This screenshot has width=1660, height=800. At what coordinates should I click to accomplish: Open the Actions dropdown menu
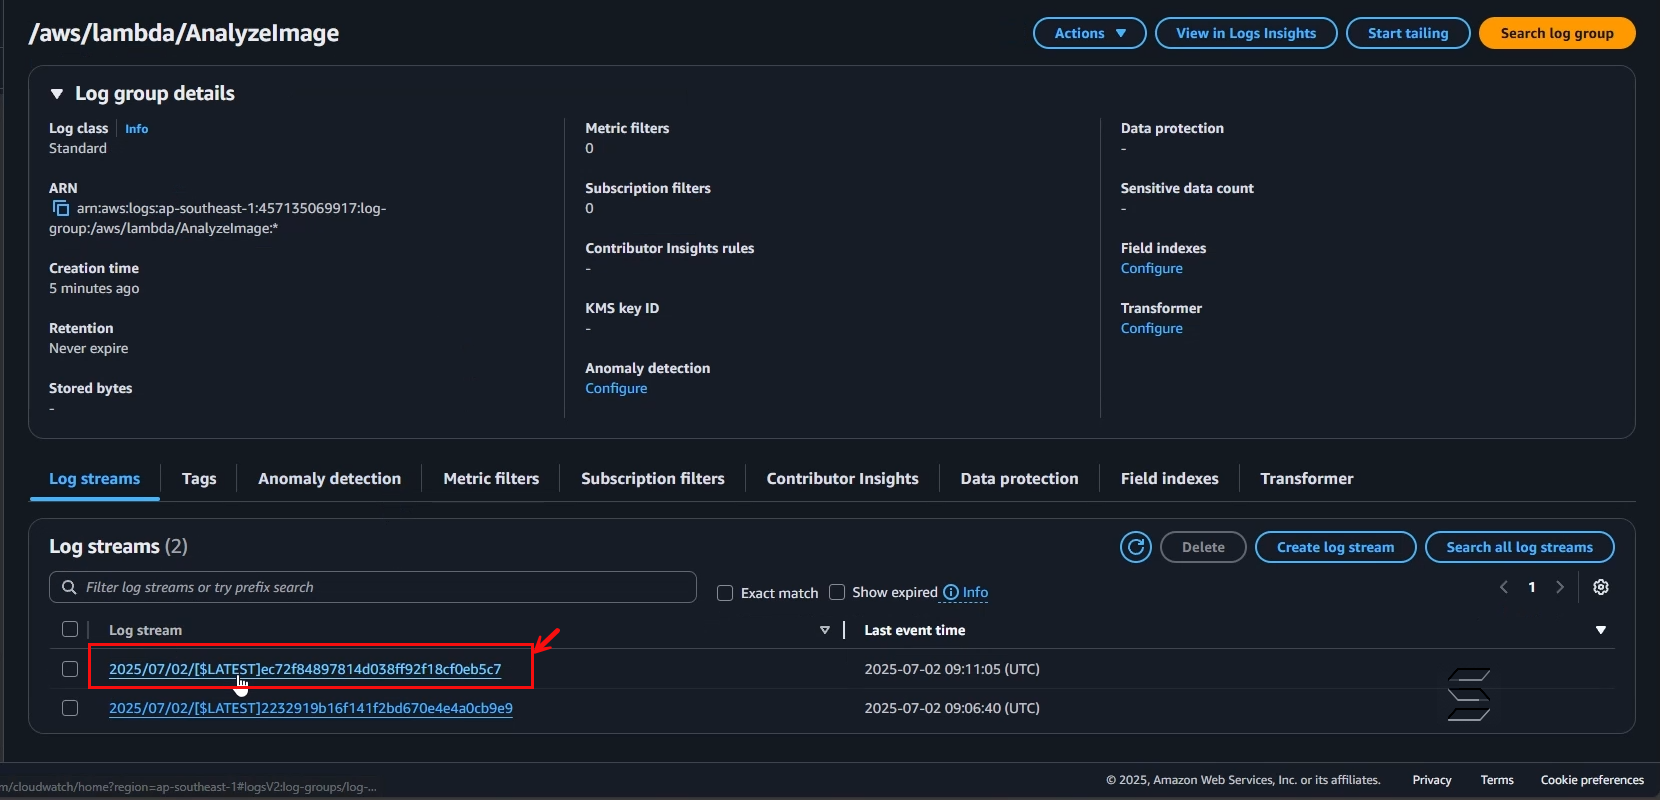coord(1090,33)
